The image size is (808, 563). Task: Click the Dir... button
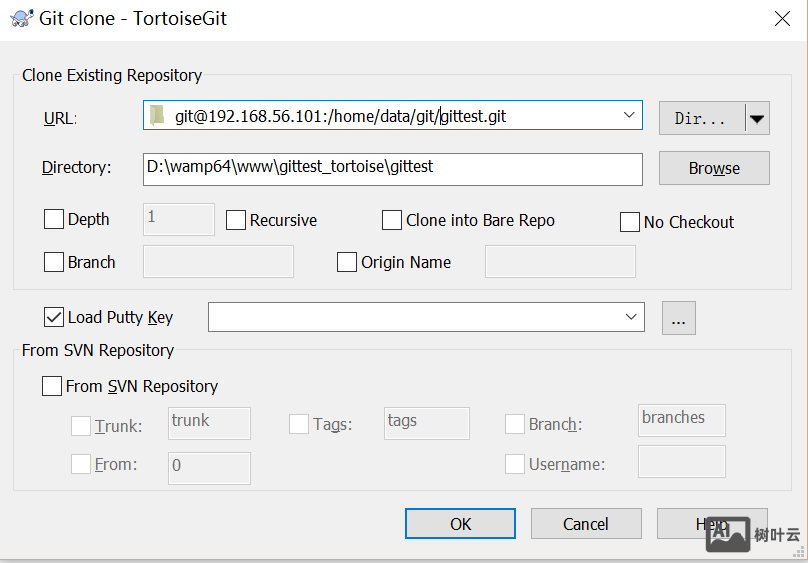tap(701, 118)
